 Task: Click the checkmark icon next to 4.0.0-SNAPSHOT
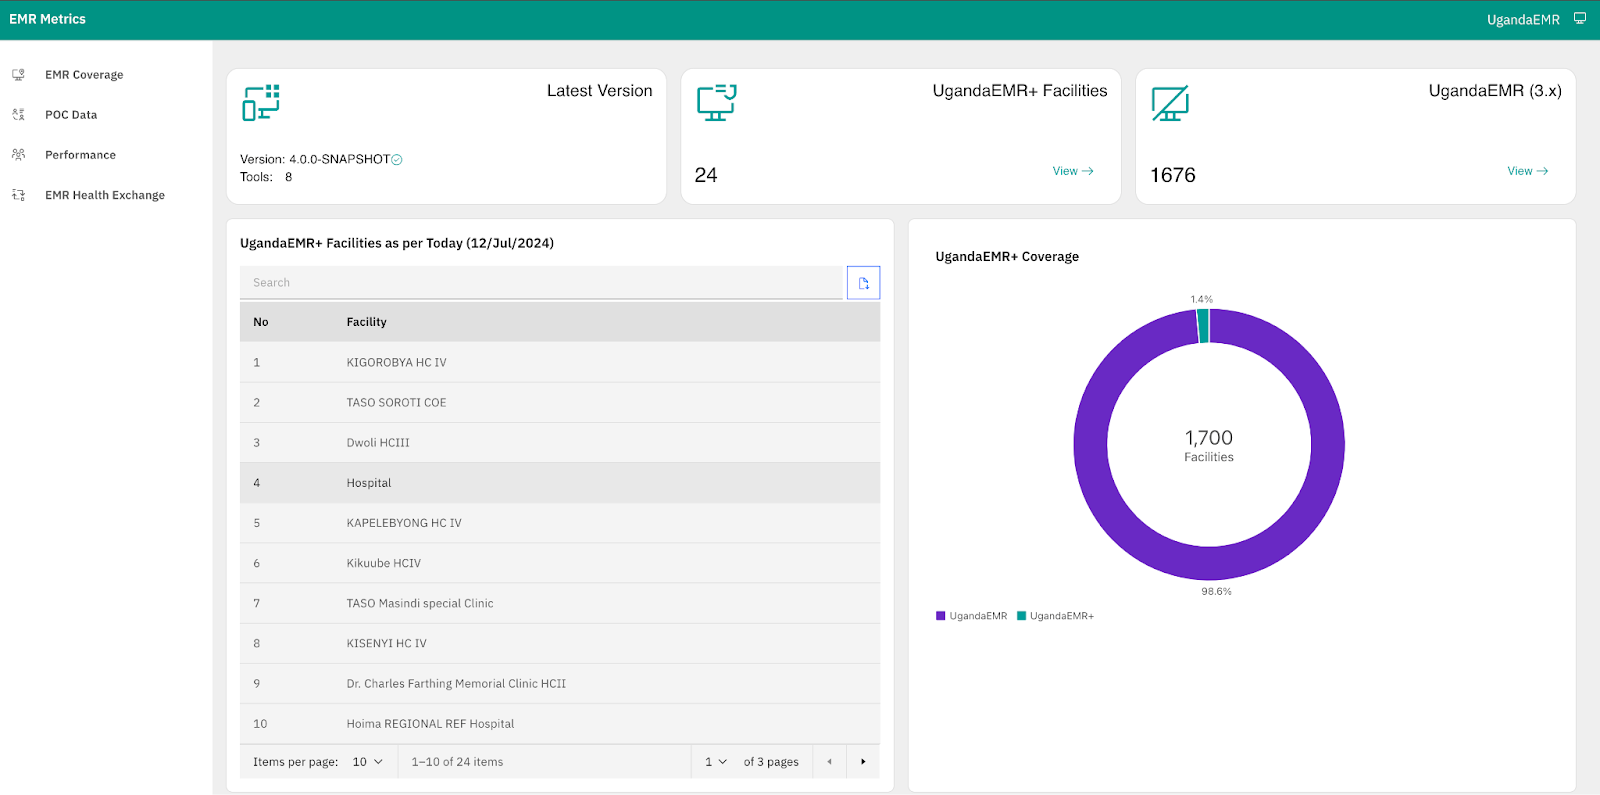(x=397, y=160)
